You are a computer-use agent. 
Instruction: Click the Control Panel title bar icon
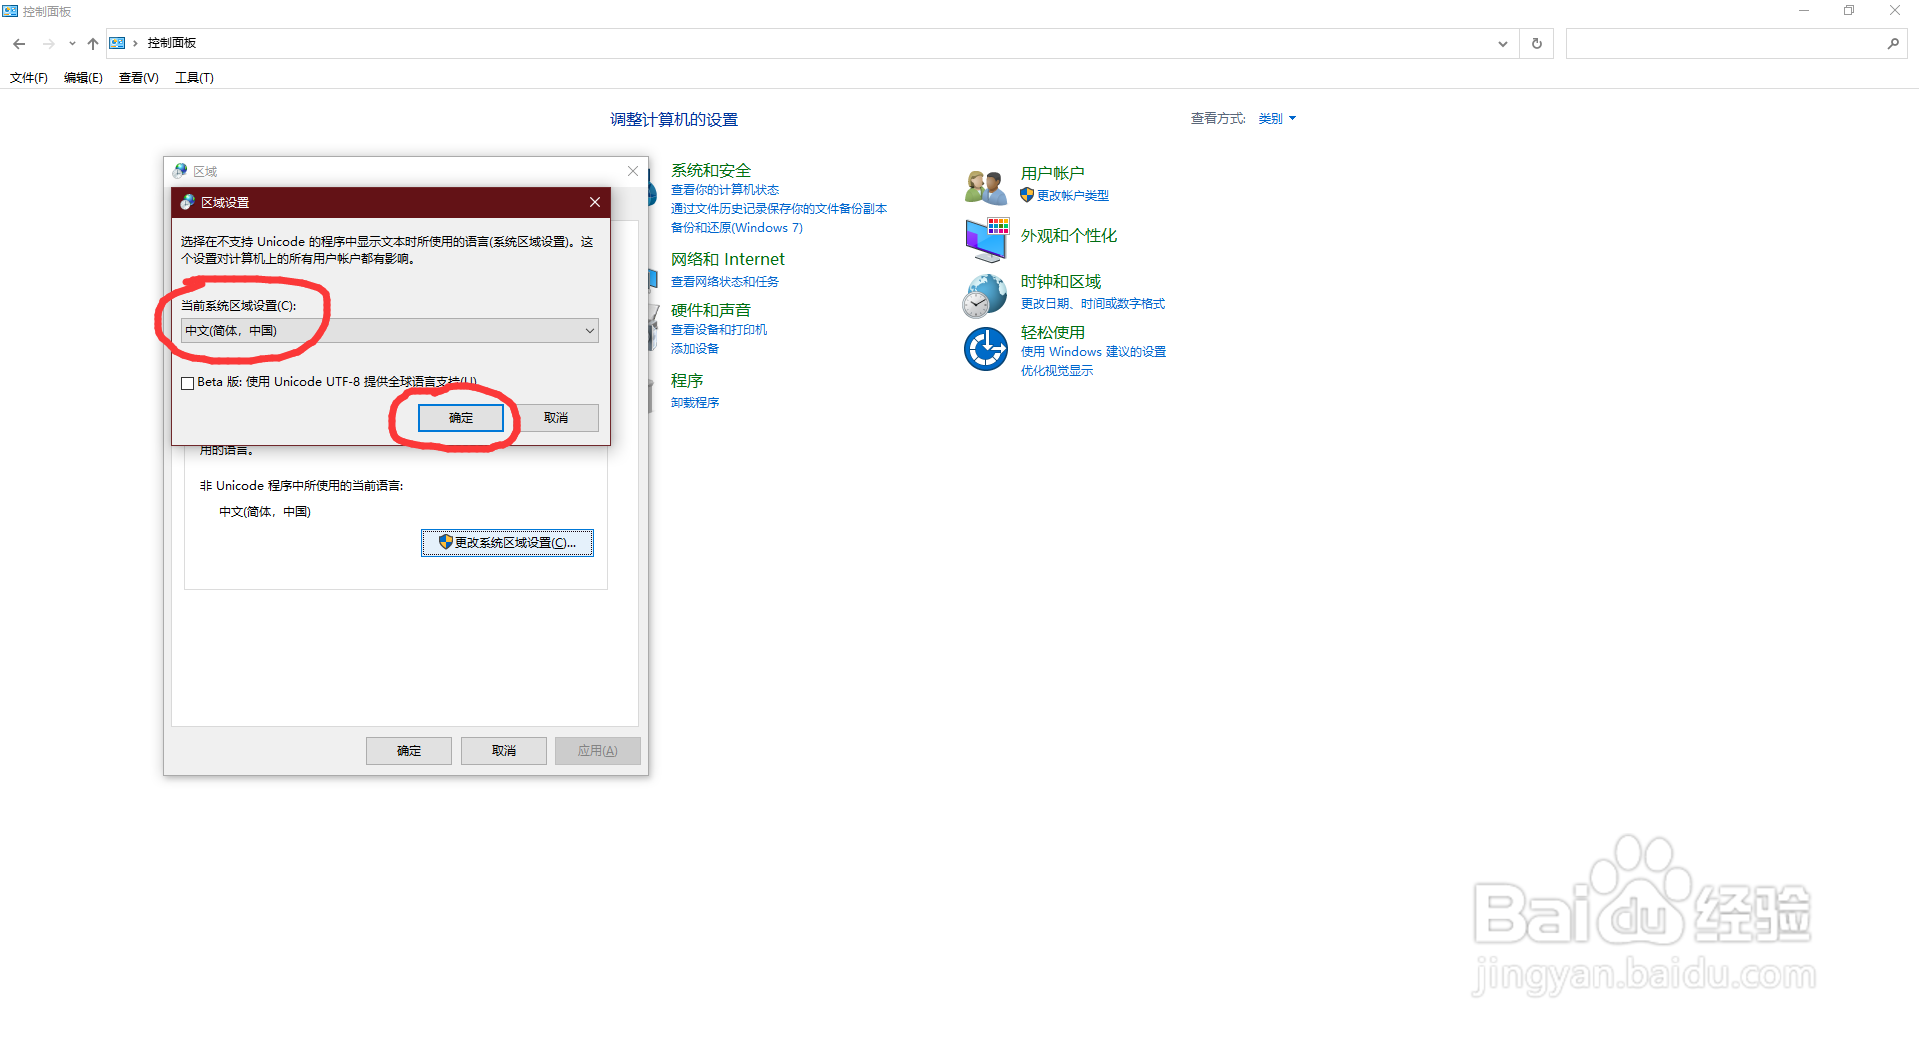10,11
